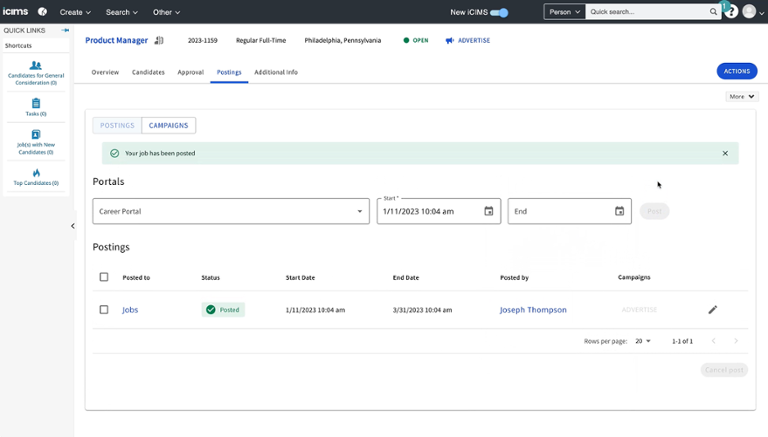This screenshot has height=437, width=768.
Task: Click into the Quick search input field
Action: [x=645, y=12]
